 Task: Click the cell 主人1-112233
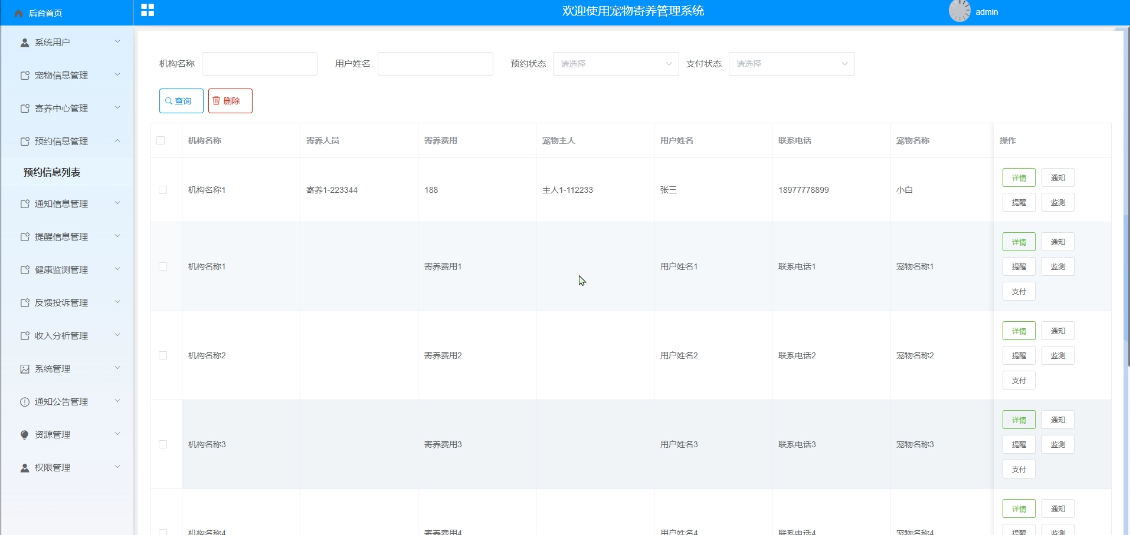(567, 190)
